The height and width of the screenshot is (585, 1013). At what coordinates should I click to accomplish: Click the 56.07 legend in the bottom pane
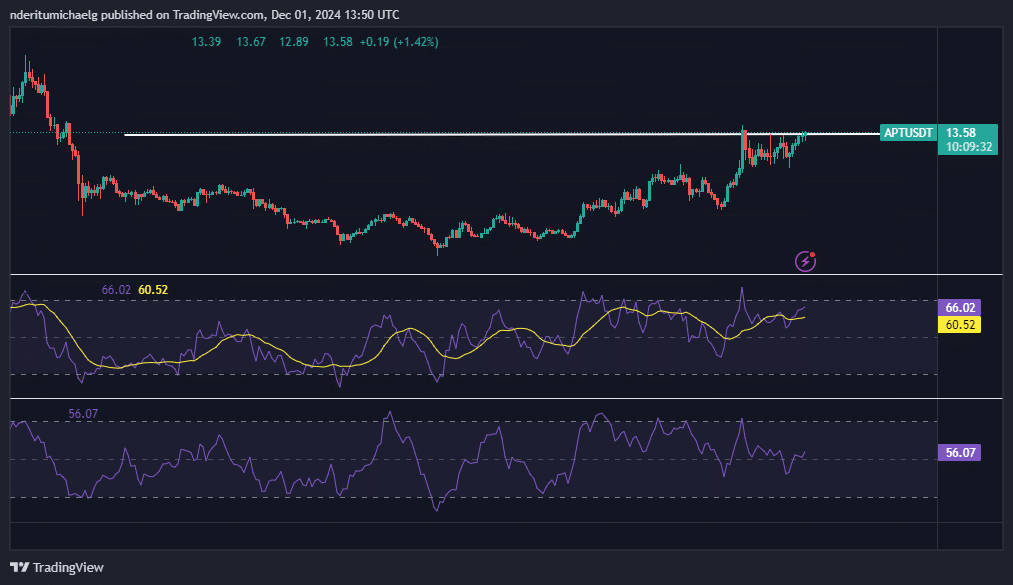click(83, 414)
